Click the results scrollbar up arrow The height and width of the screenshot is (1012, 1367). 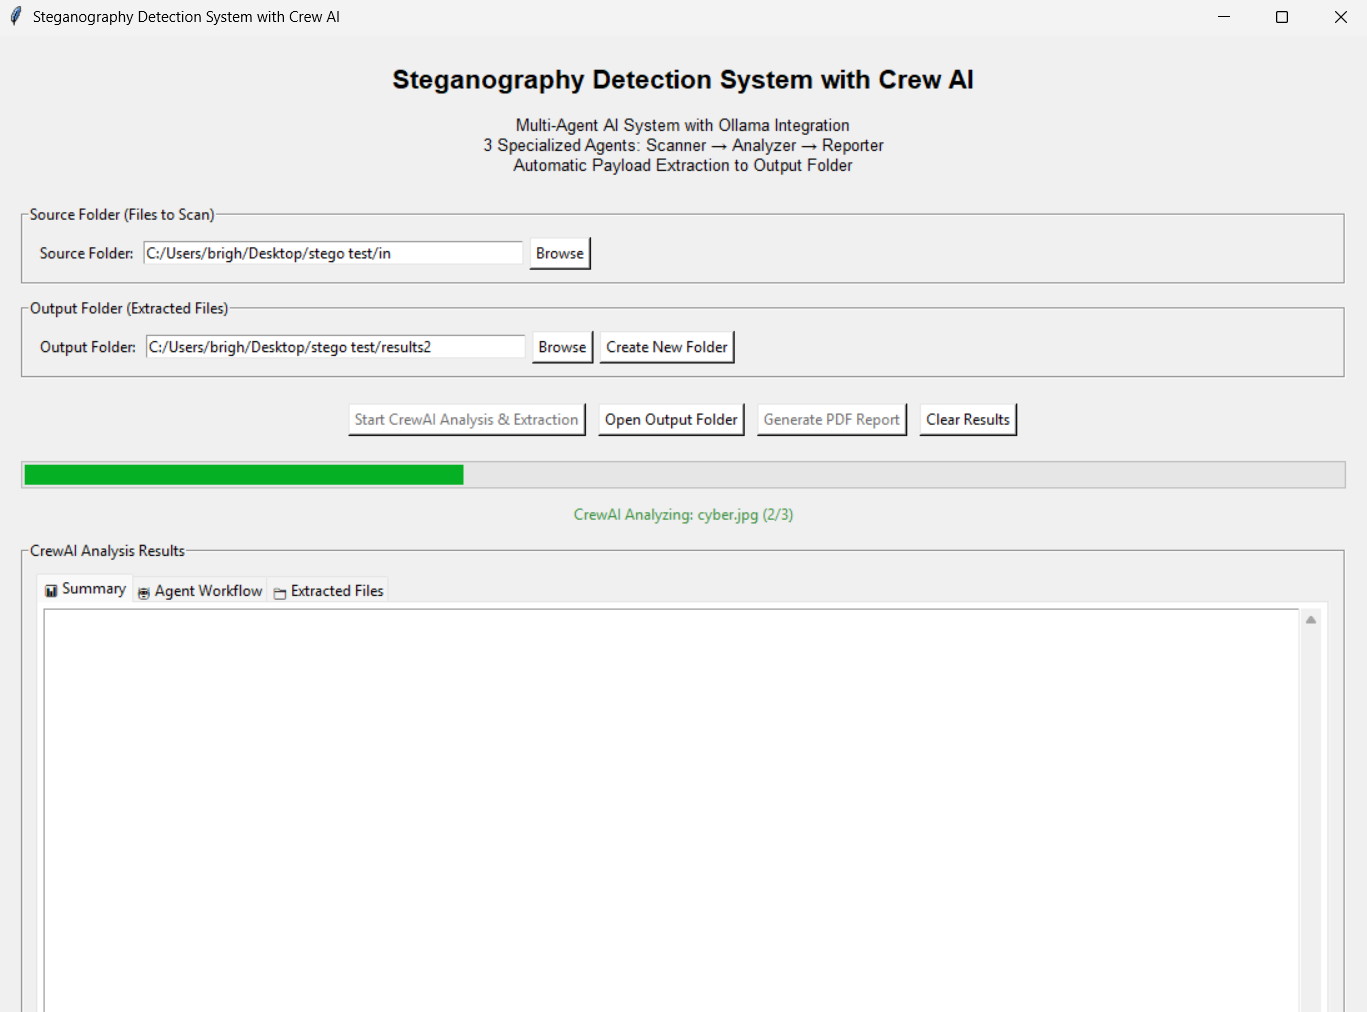click(1310, 620)
